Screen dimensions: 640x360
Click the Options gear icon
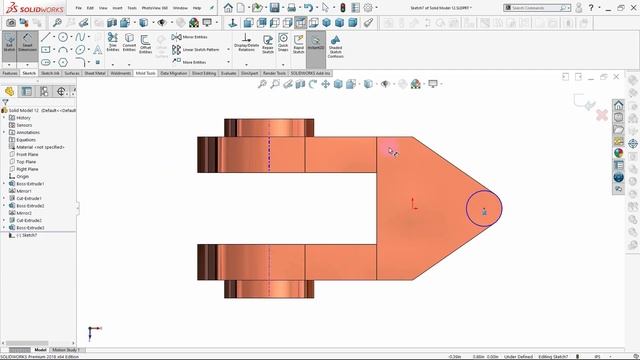tap(368, 7)
